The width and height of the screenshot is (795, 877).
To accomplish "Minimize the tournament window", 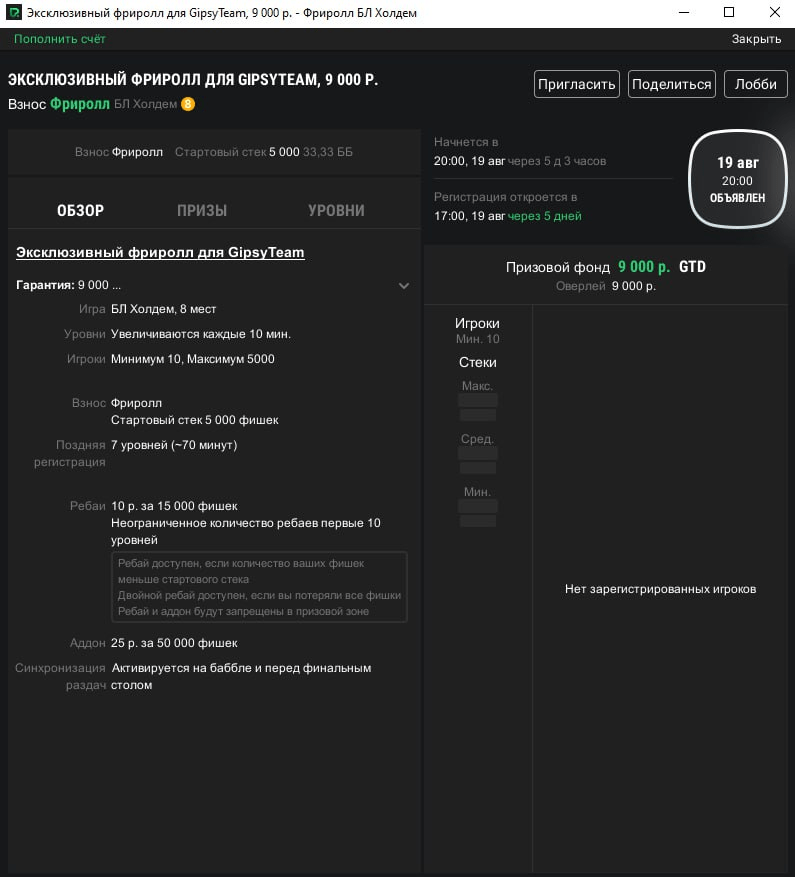I will point(684,12).
